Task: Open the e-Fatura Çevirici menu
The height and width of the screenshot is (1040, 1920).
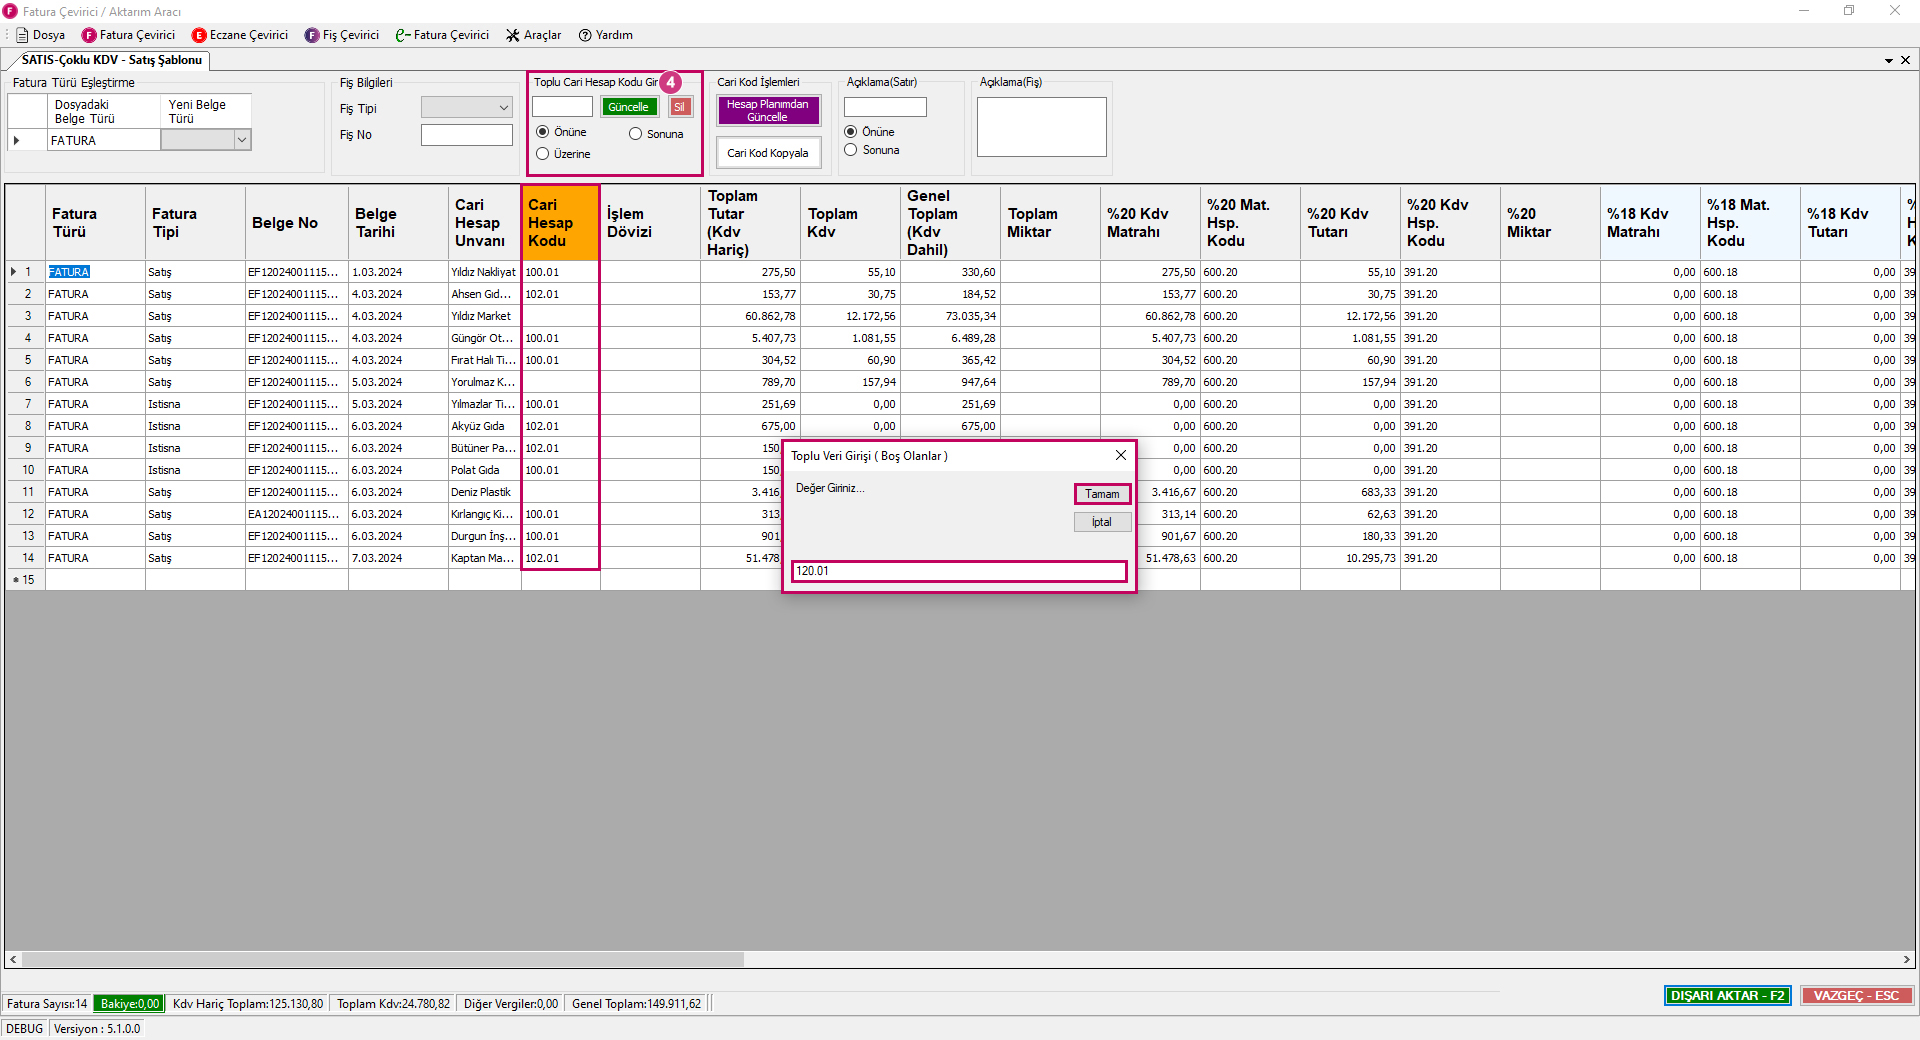Action: click(442, 35)
